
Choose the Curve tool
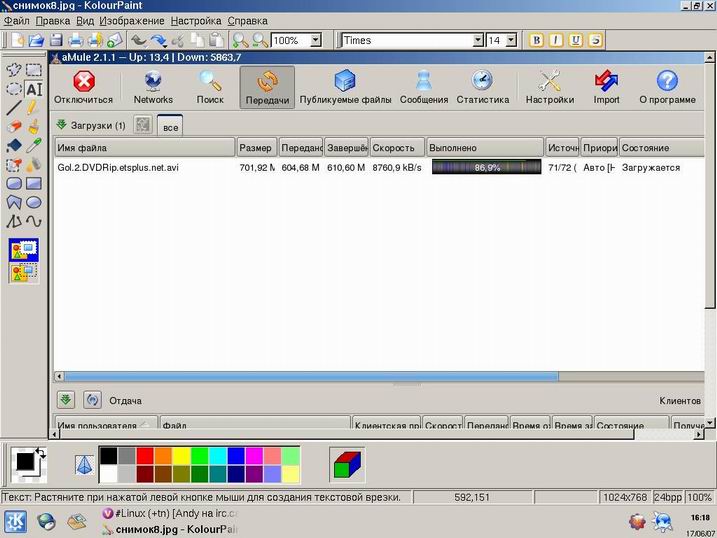pyautogui.click(x=34, y=221)
